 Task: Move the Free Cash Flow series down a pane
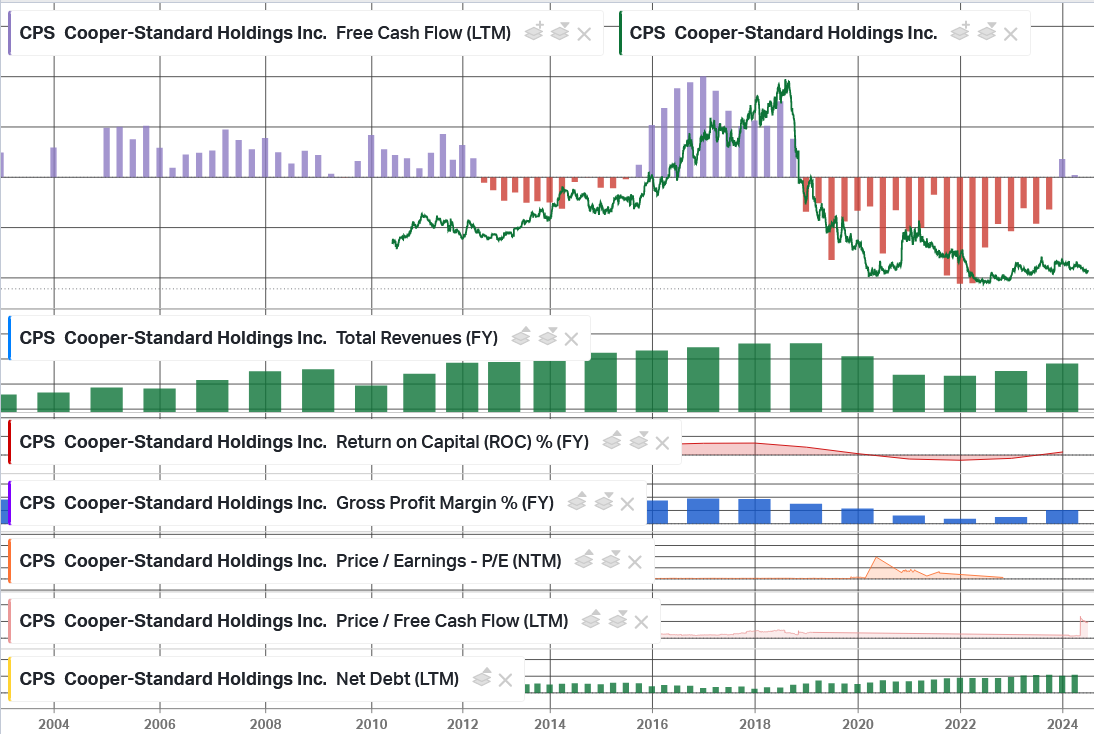point(560,31)
